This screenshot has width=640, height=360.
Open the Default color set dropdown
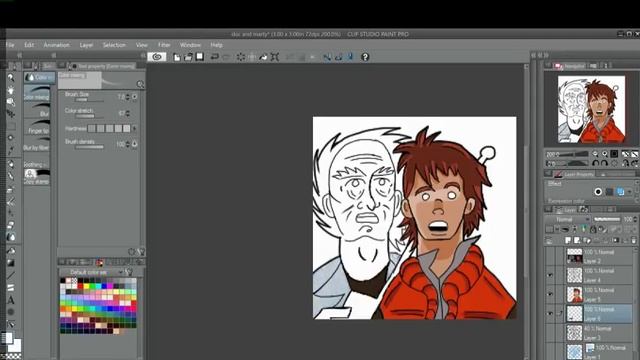pyautogui.click(x=92, y=272)
